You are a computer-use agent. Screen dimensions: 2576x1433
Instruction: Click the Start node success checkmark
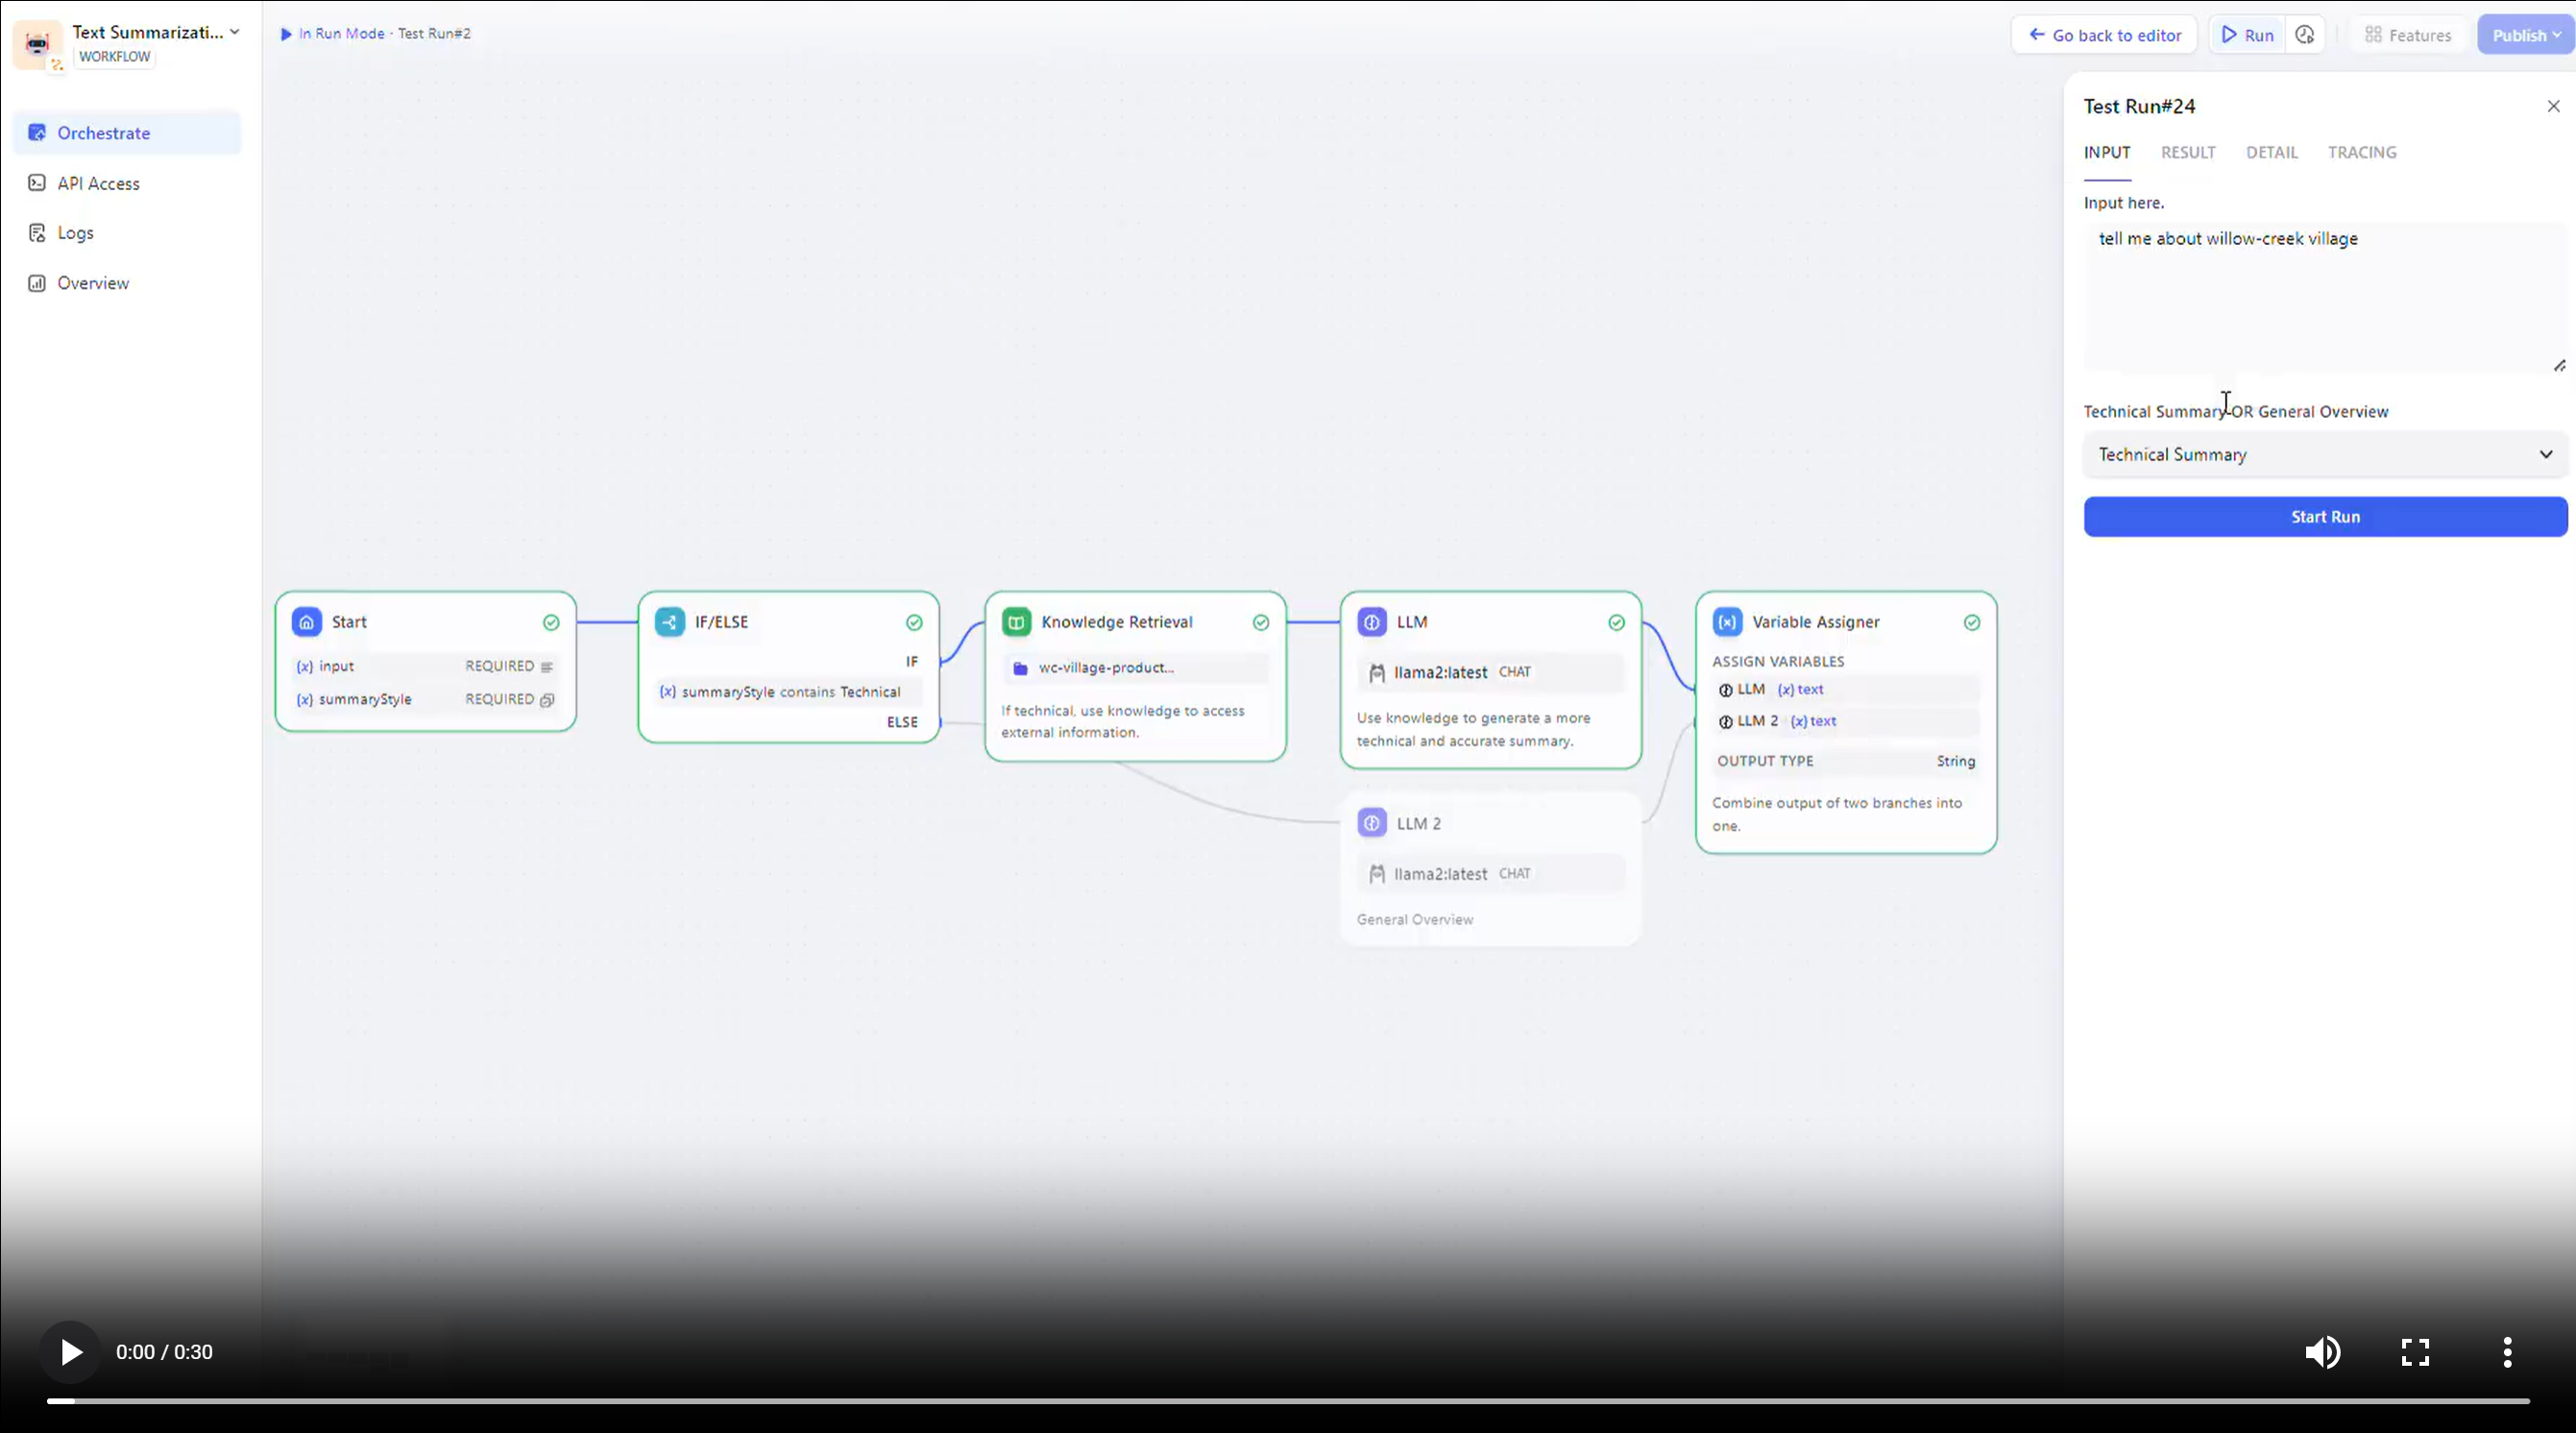[551, 623]
